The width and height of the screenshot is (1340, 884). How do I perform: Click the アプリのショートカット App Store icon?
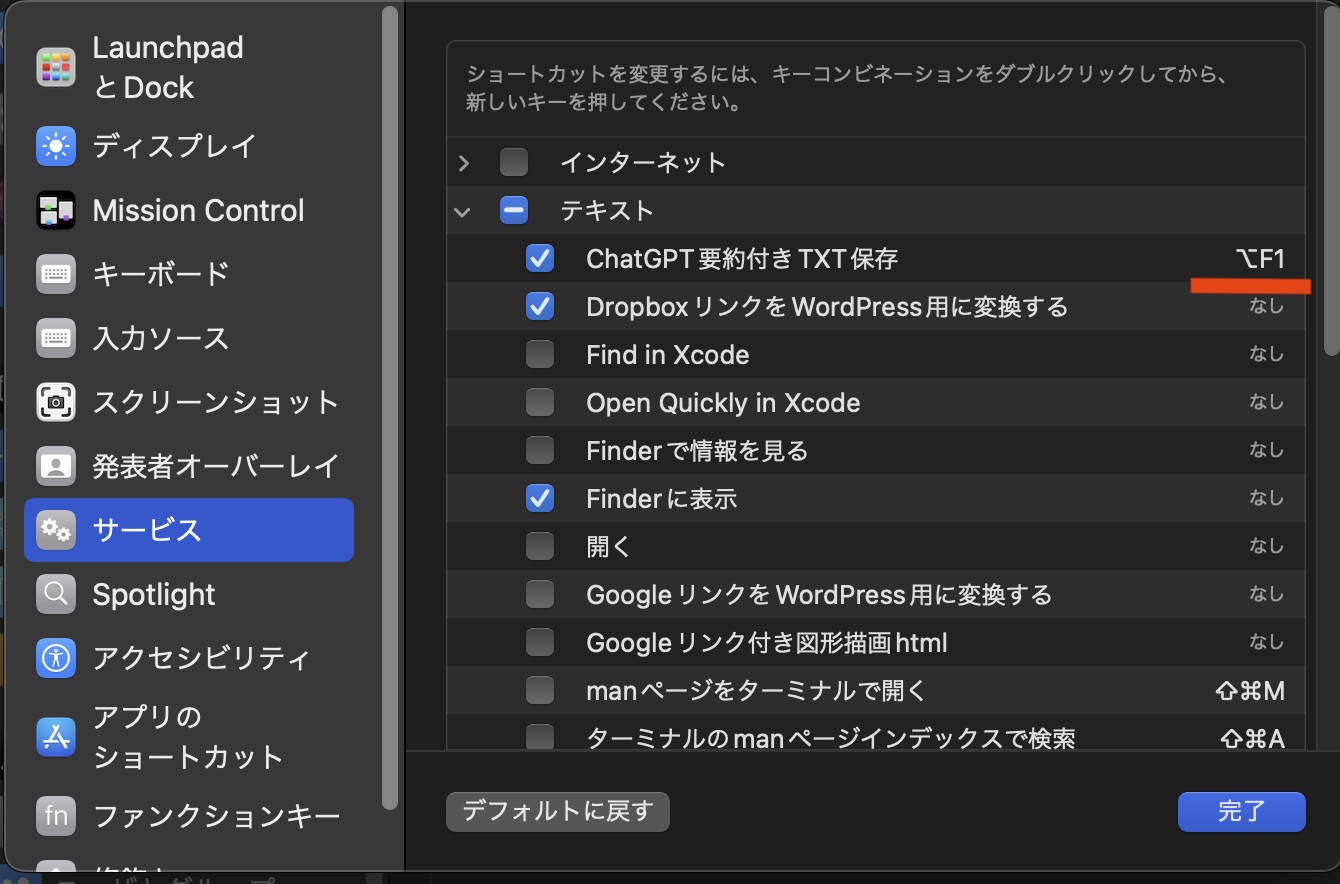coord(56,737)
